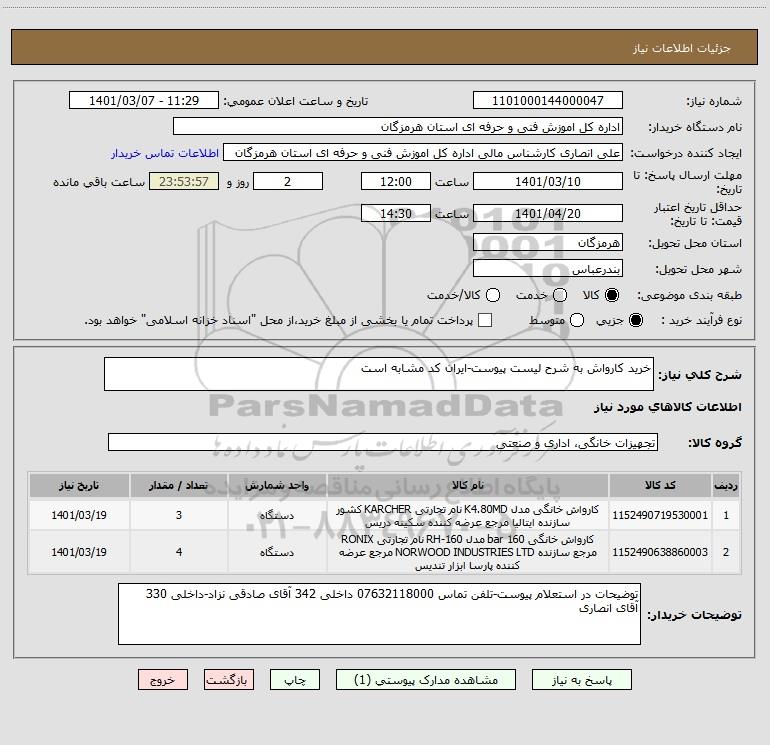The width and height of the screenshot is (770, 745).
Task: Click item code 1152490719530001
Action: point(660,515)
